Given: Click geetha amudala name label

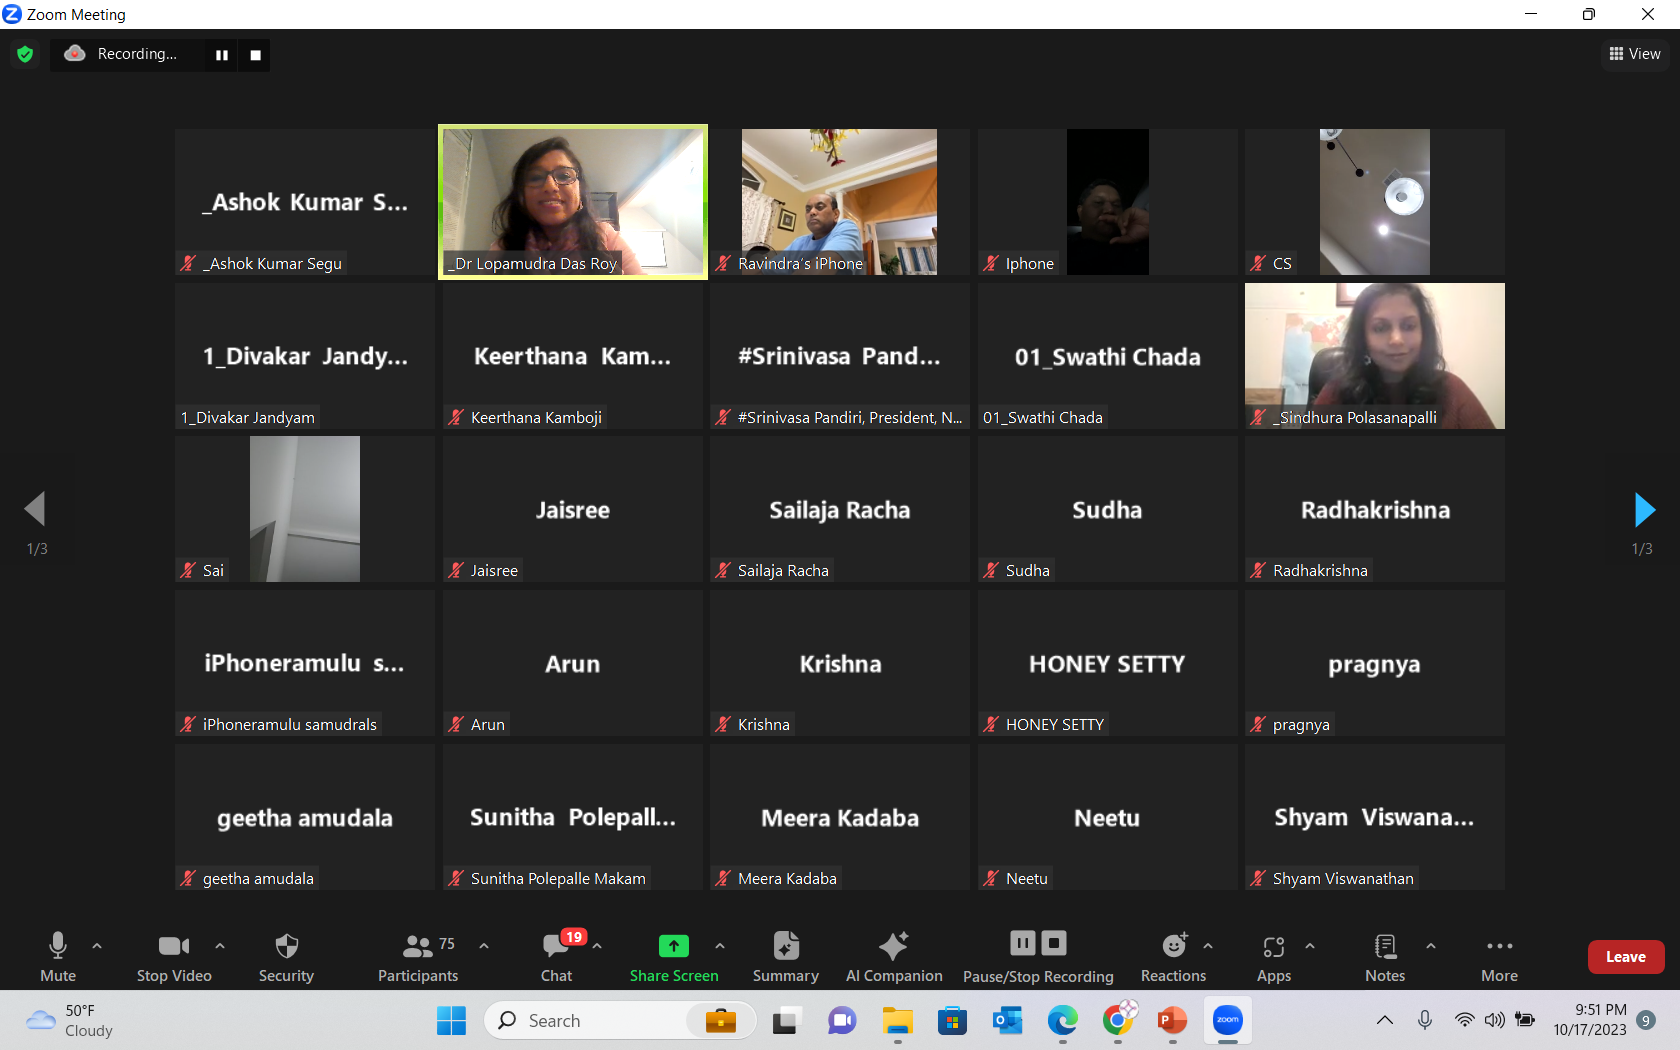Looking at the screenshot, I should click(258, 878).
